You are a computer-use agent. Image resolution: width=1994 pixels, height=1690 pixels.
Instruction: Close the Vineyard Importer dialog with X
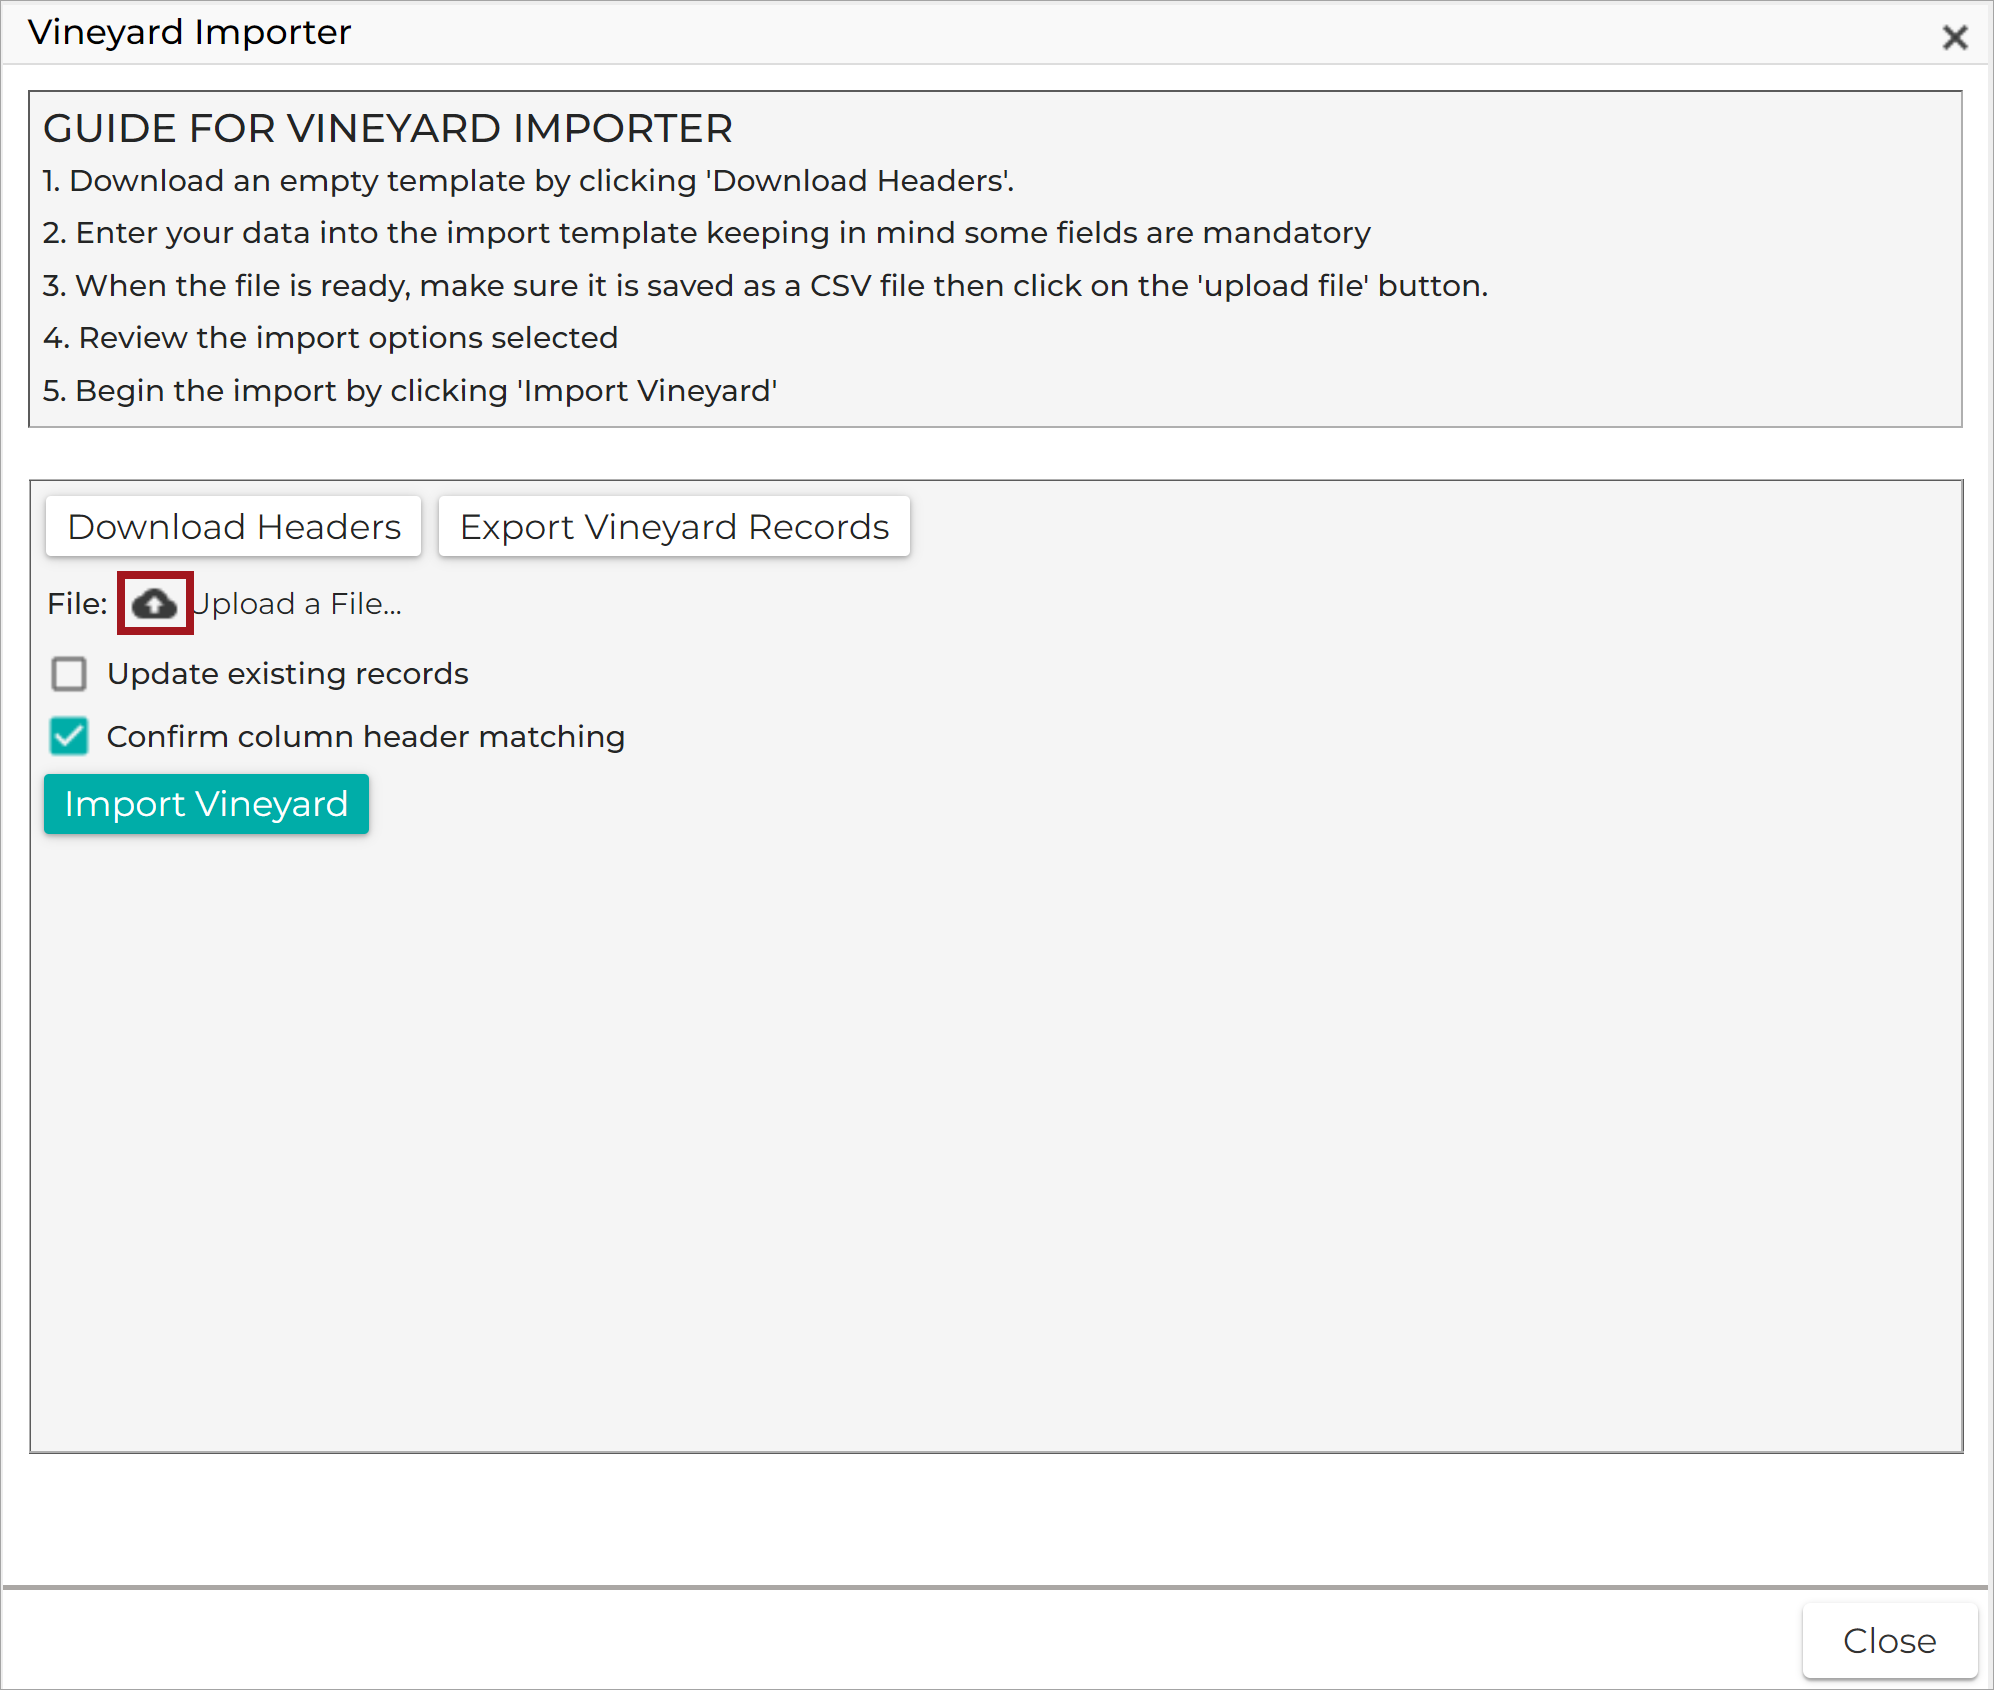pos(1954,38)
